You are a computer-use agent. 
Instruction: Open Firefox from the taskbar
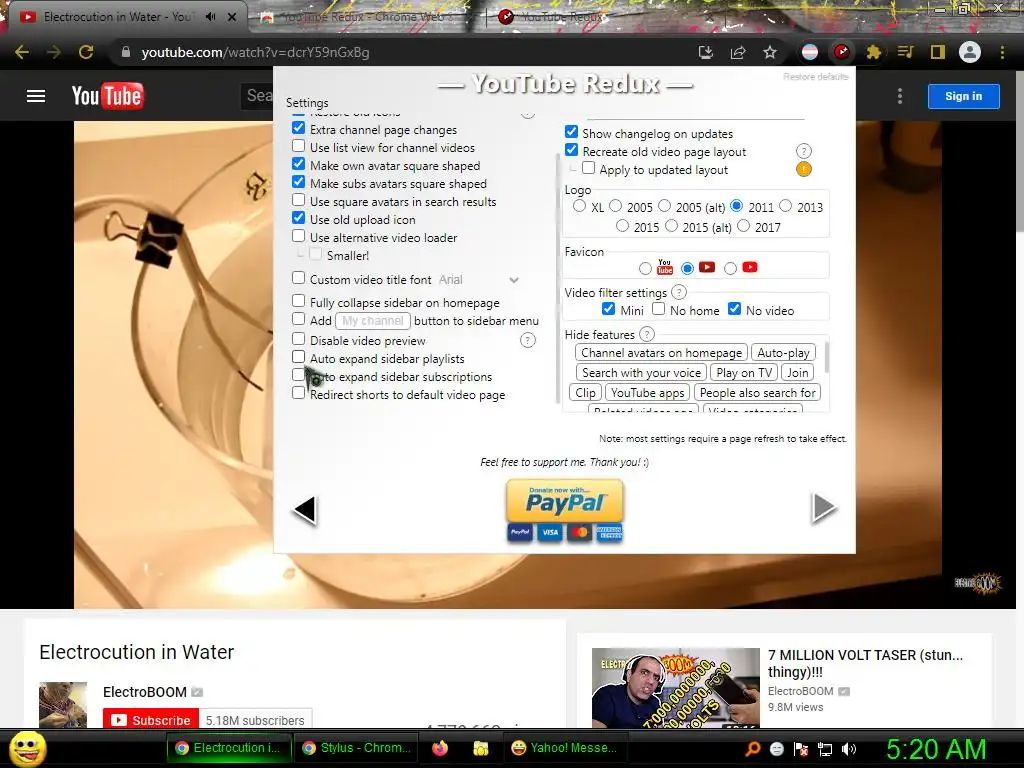(x=440, y=748)
